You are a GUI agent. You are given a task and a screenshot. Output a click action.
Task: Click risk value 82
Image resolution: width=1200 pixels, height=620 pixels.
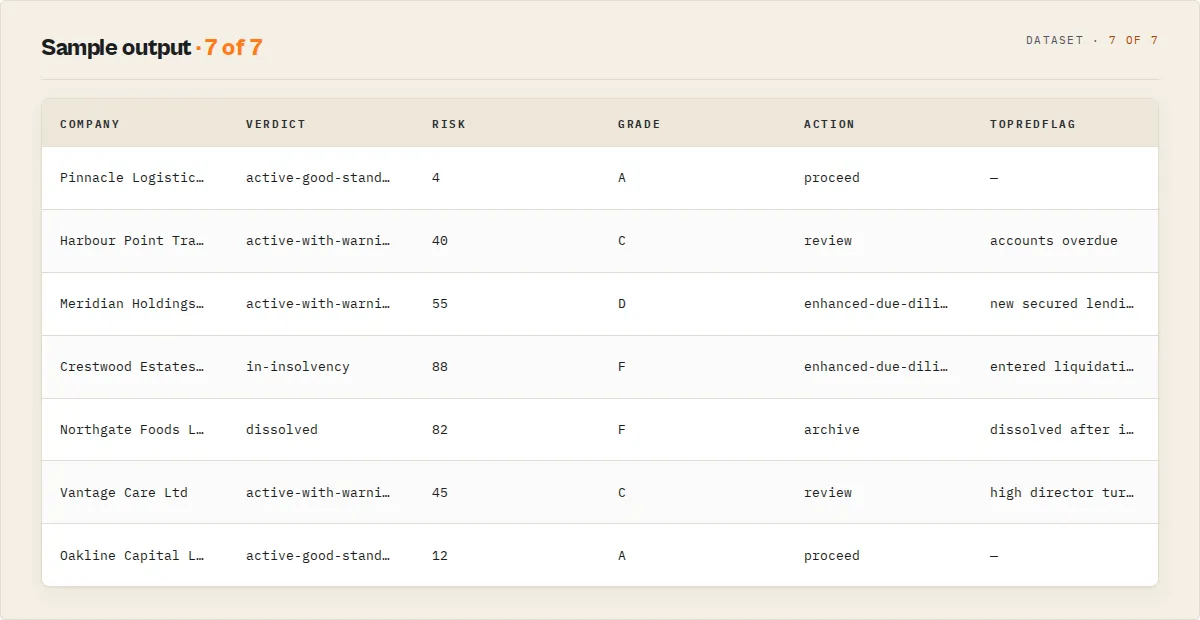[440, 430]
